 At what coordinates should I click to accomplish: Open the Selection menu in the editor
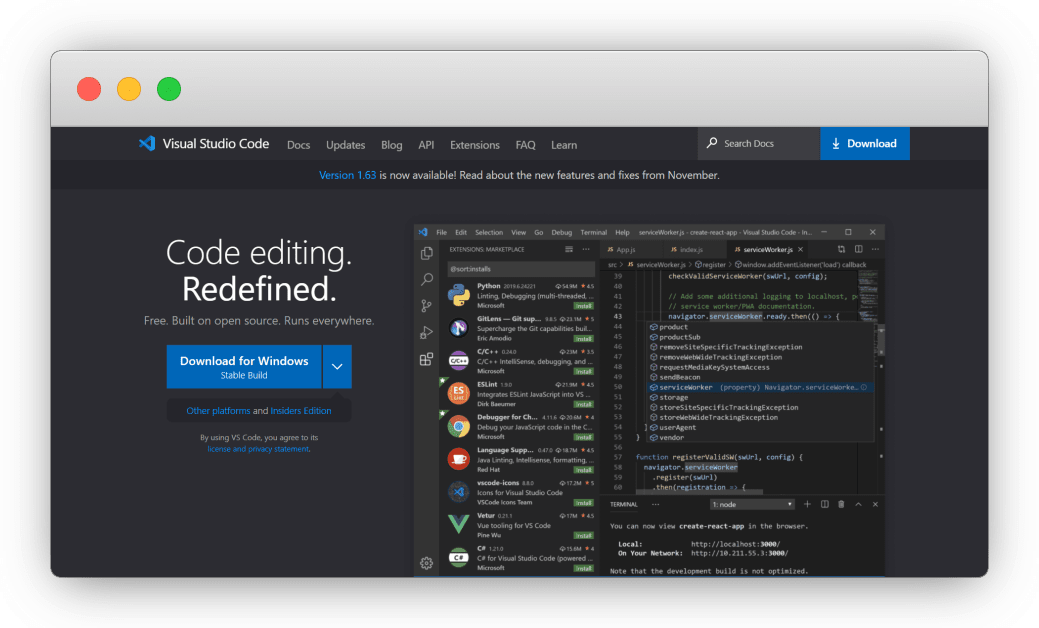(x=489, y=233)
